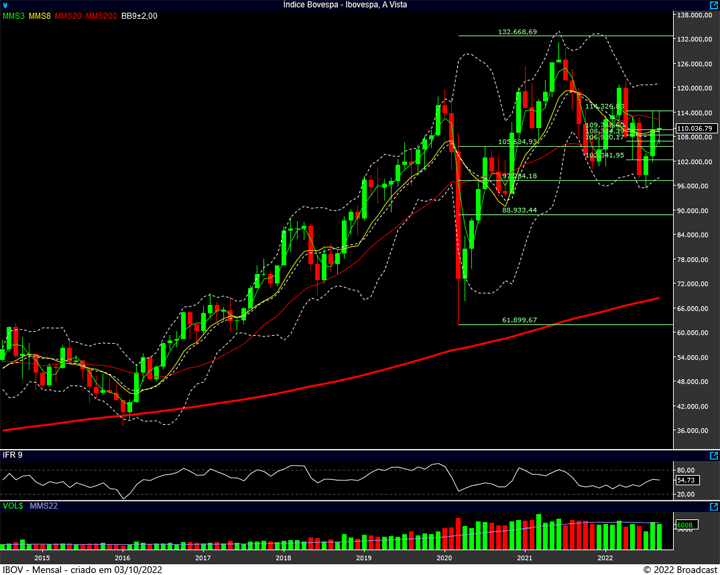Select the MMS8 moving average label
The image size is (720, 575).
(x=40, y=17)
